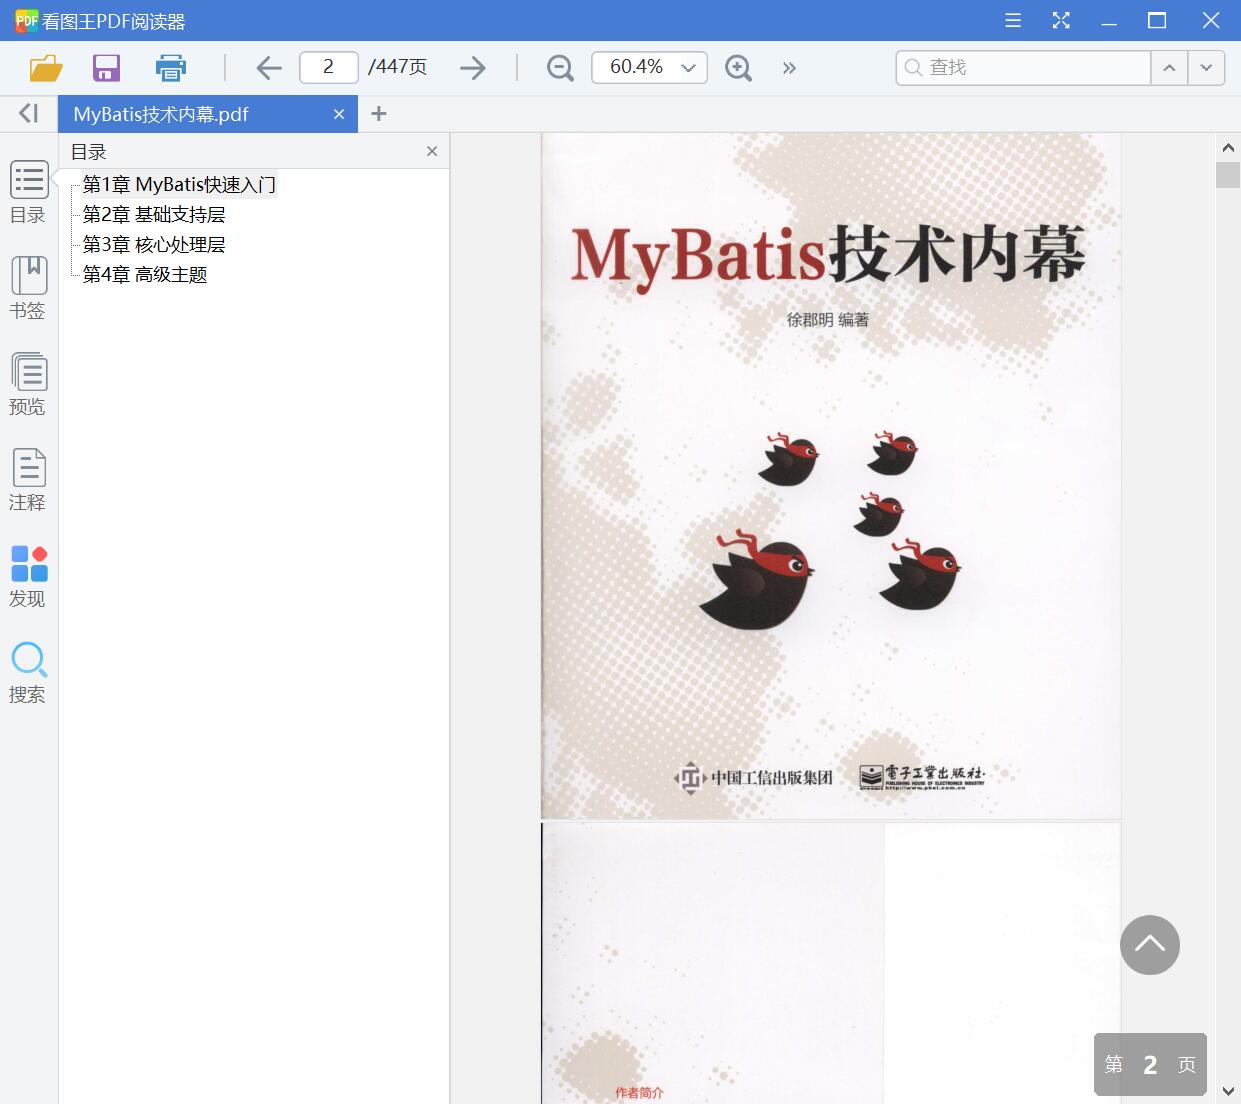Click the 看图王PDF阅读器 app logo

pos(26,20)
